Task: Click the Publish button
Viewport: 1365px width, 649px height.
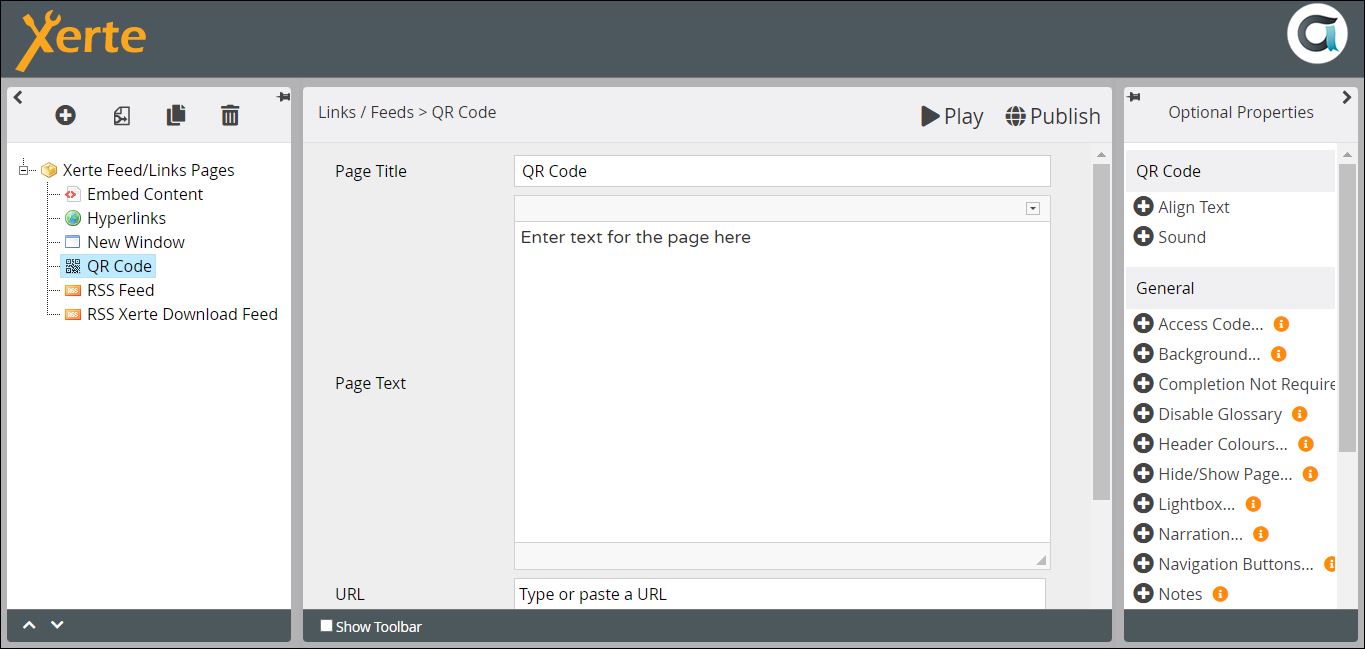Action: (x=1053, y=116)
